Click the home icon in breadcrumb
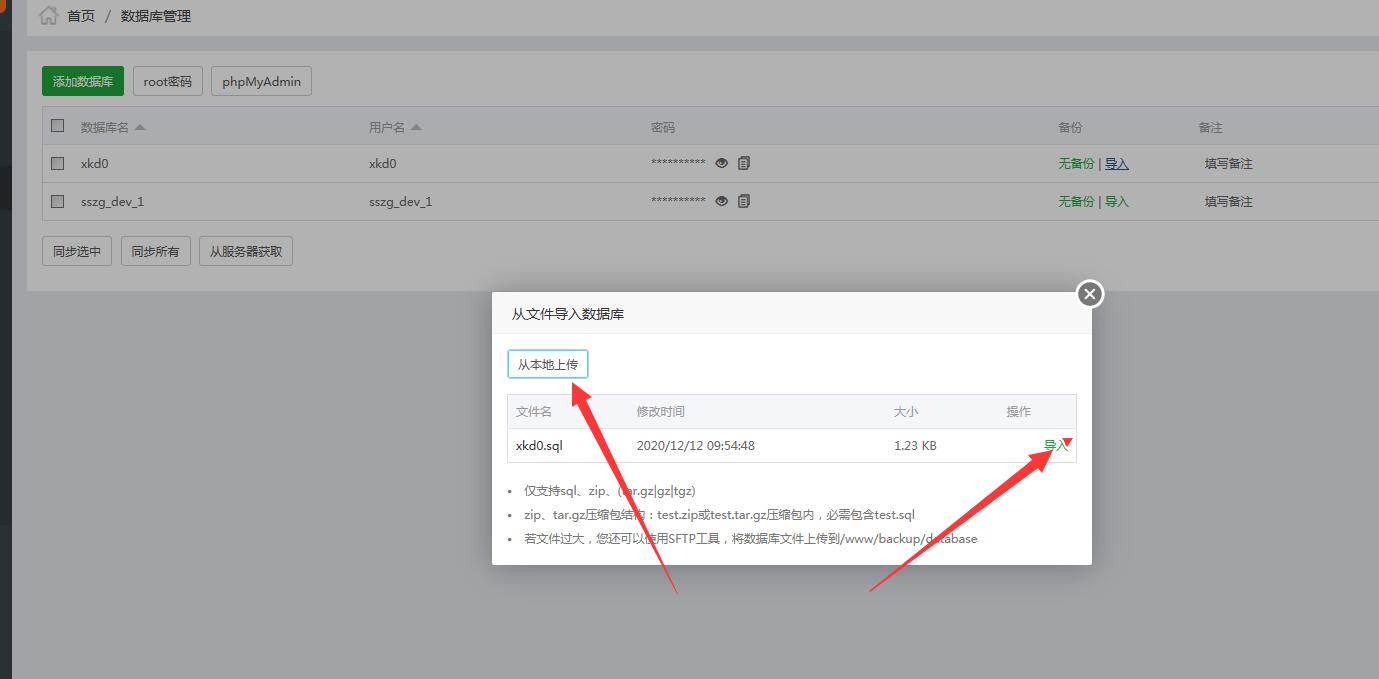1379x679 pixels. [x=48, y=16]
